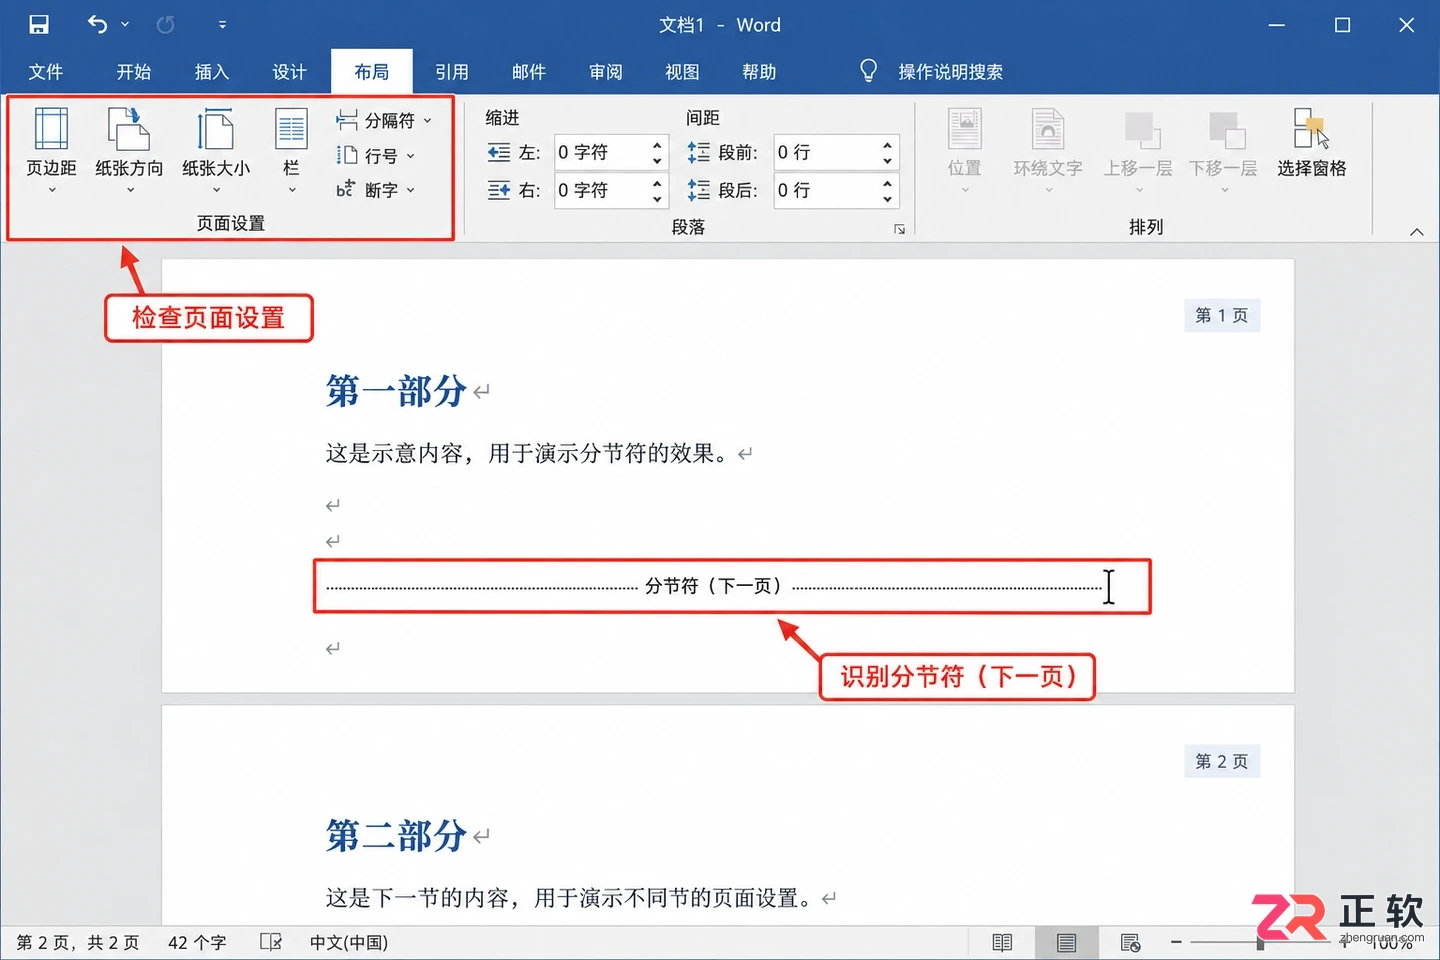
Task: Click the 42 个字 word count
Action: click(197, 942)
